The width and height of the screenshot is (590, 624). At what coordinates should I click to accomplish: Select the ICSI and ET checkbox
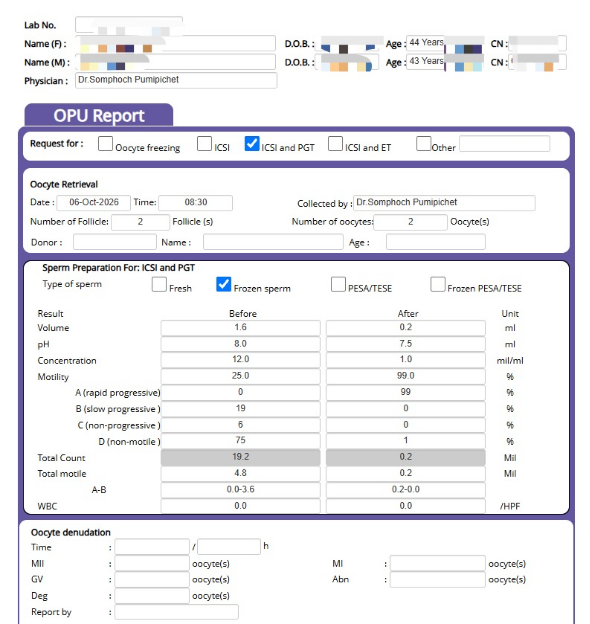(x=335, y=144)
